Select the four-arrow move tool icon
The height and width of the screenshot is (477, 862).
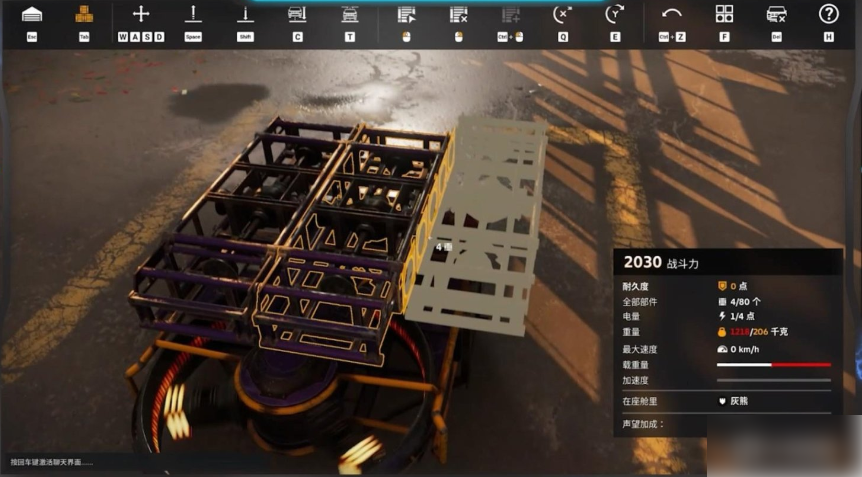[141, 14]
